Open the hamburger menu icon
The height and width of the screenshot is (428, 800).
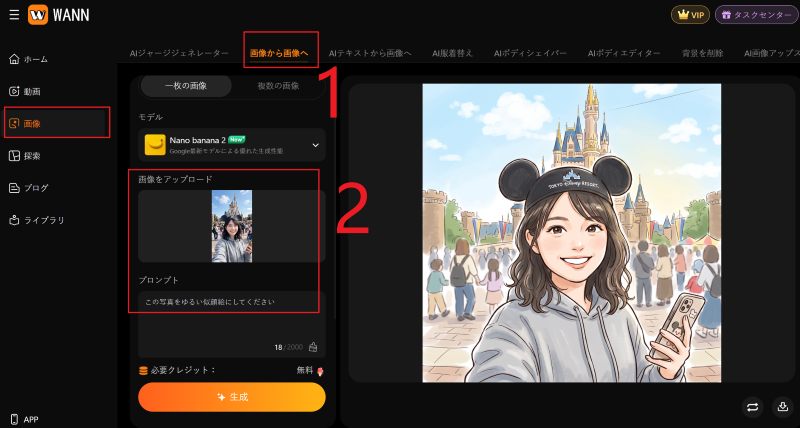click(x=14, y=15)
